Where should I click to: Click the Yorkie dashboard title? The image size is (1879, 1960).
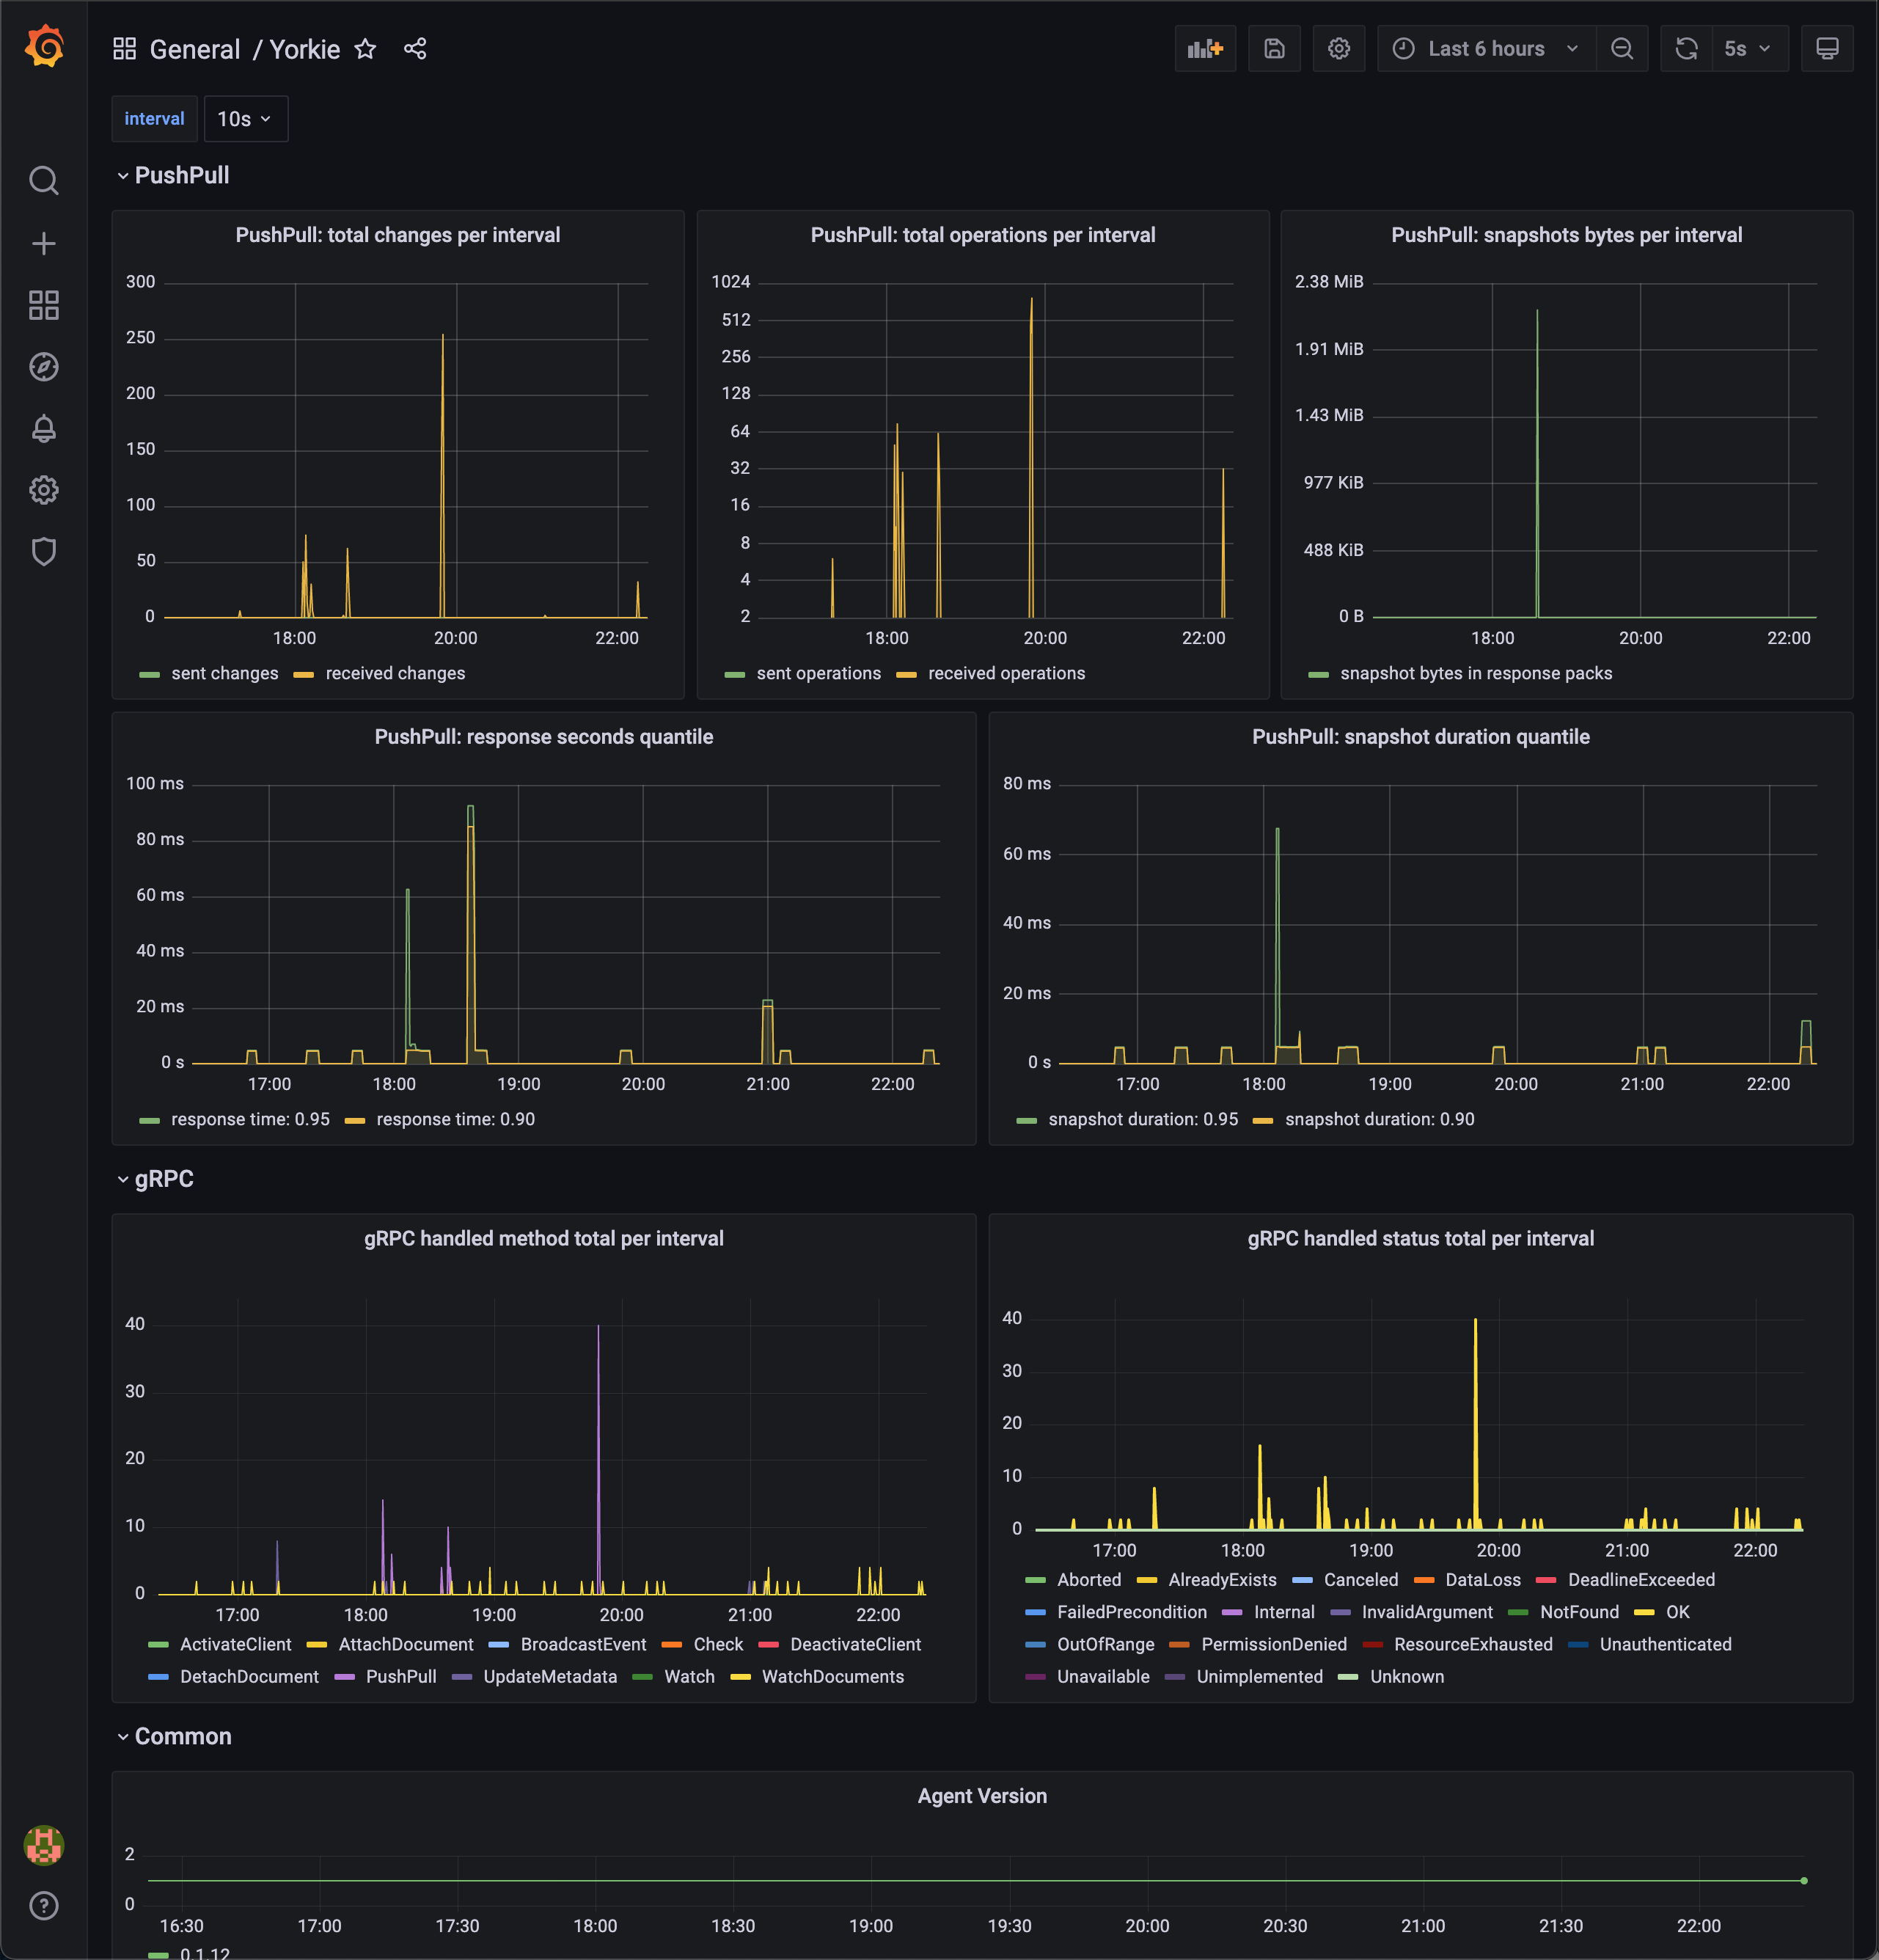pyautogui.click(x=304, y=49)
